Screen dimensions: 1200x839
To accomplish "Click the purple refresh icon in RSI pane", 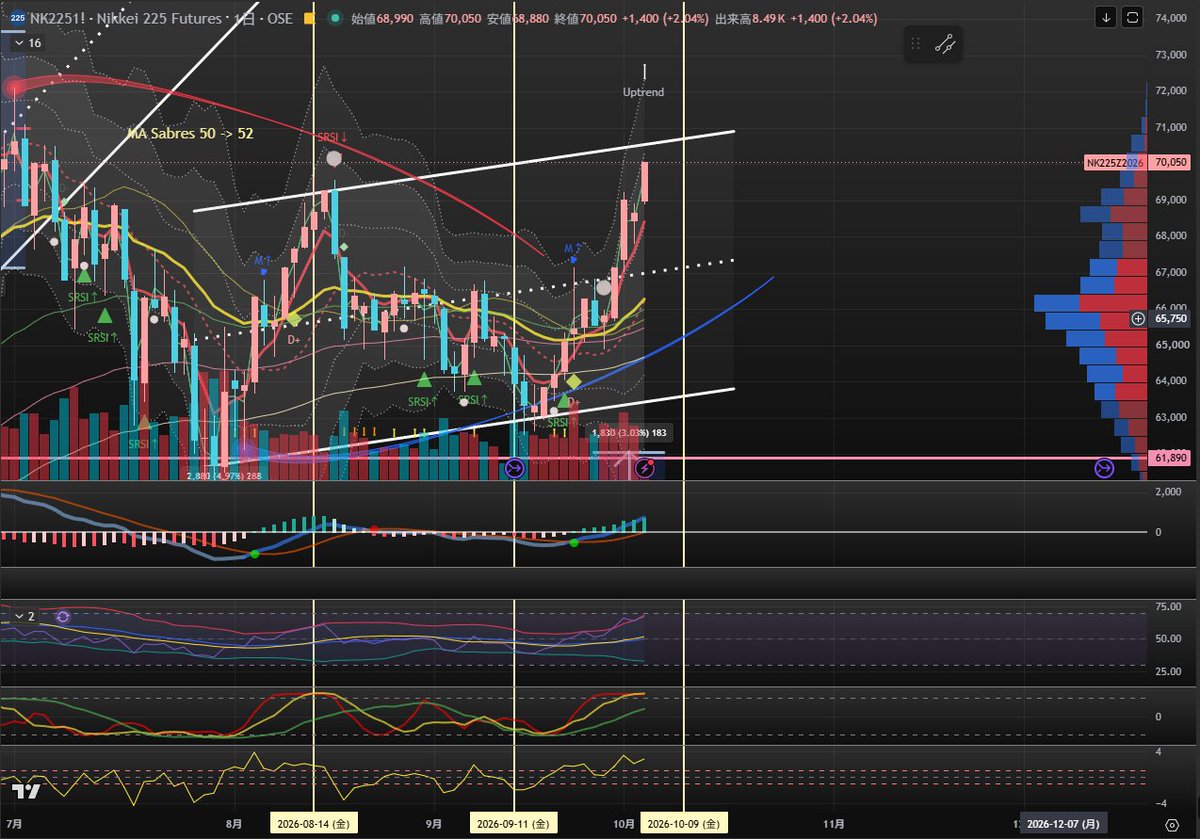I will (63, 617).
